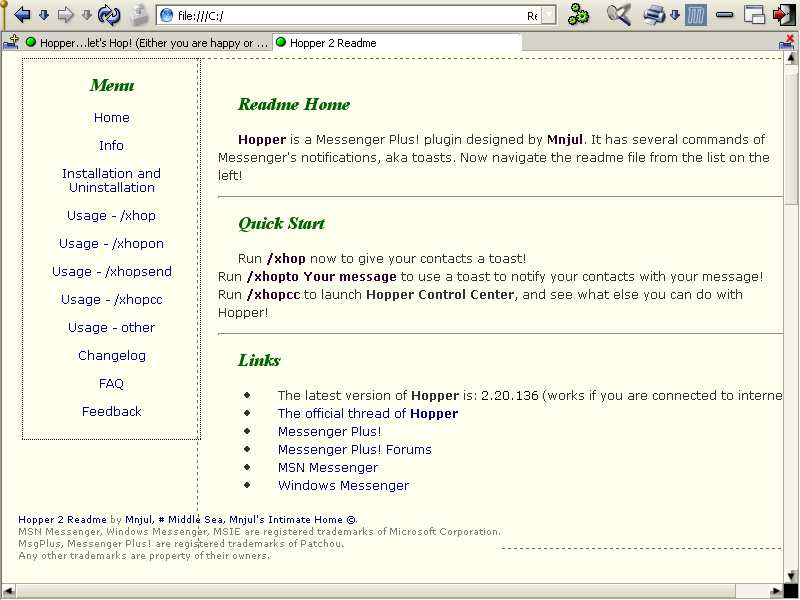Click the vertical scrollbar down arrow
The image size is (800, 600).
coord(791,574)
